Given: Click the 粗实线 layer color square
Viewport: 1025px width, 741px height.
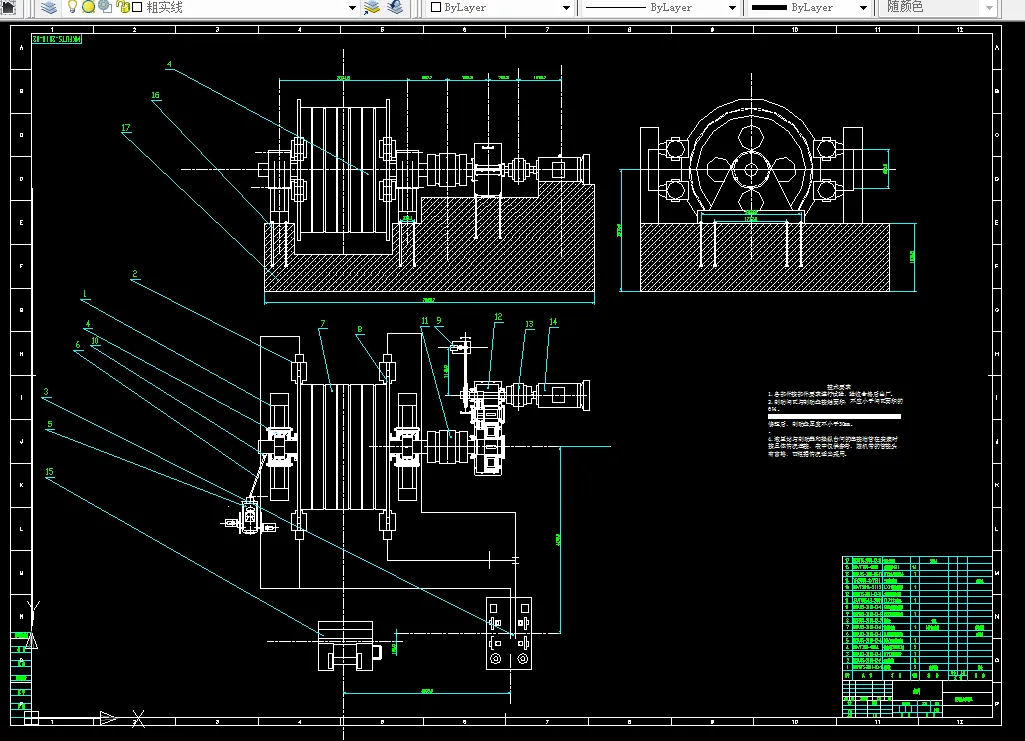Looking at the screenshot, I should point(137,7).
